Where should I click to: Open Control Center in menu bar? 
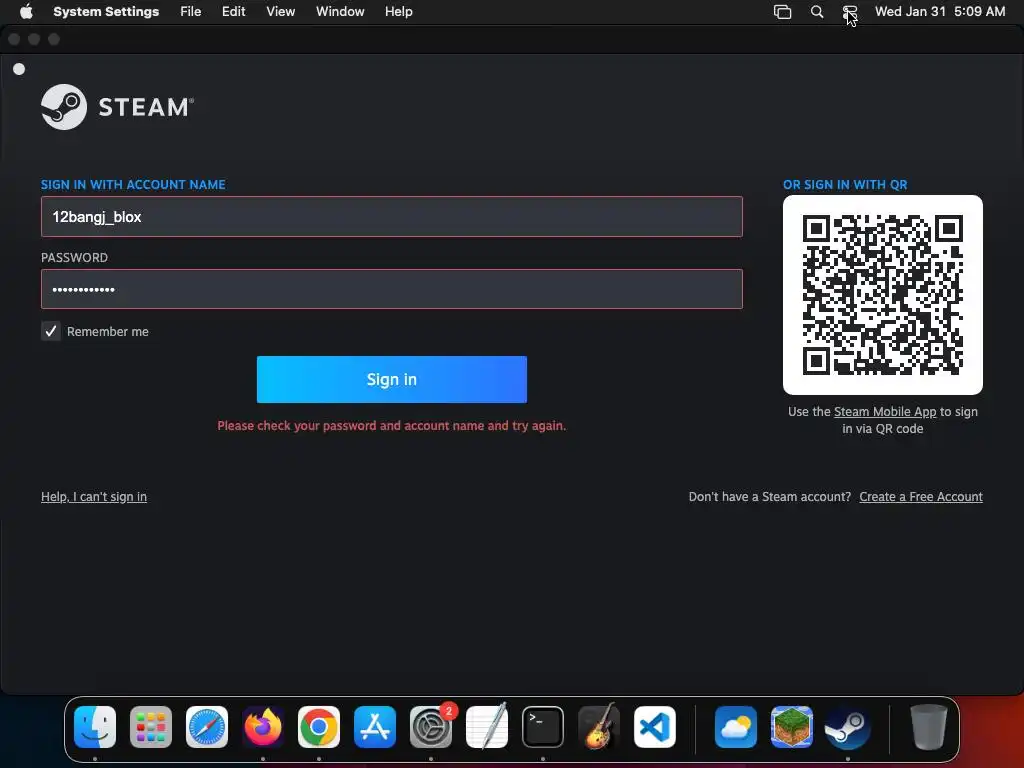click(x=850, y=11)
